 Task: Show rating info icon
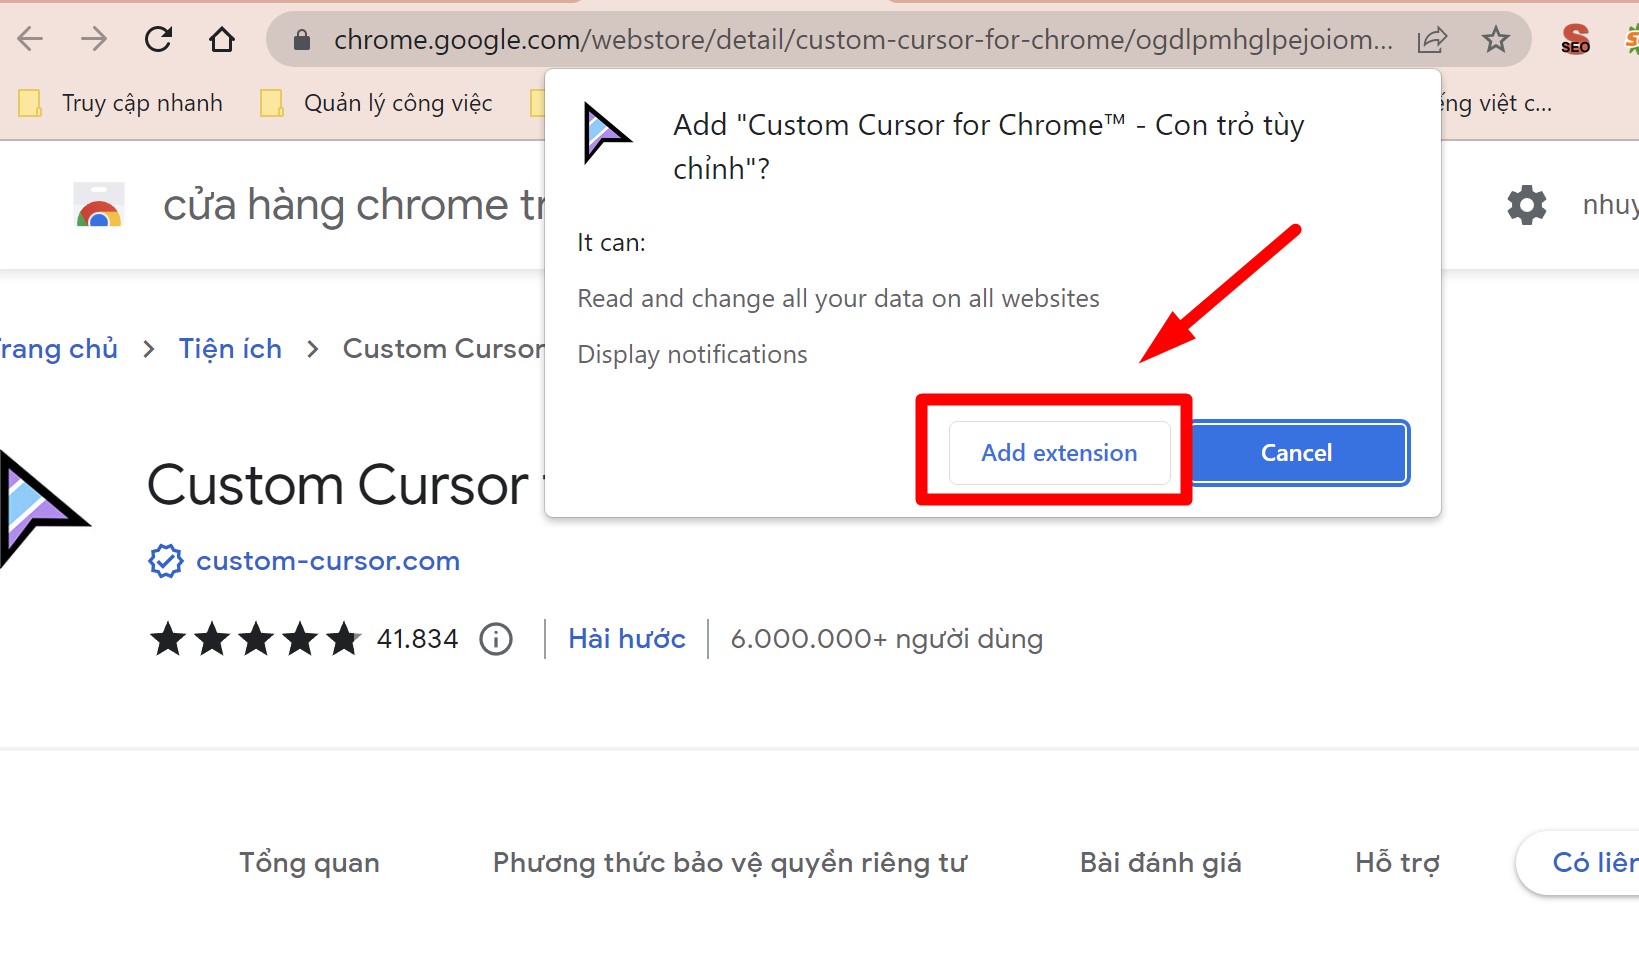tap(496, 638)
